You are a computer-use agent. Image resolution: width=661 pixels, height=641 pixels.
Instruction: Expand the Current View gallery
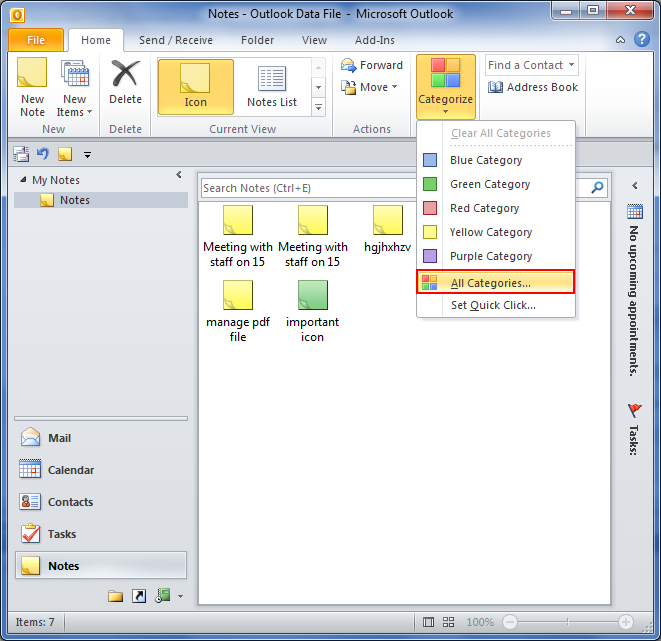pyautogui.click(x=319, y=107)
